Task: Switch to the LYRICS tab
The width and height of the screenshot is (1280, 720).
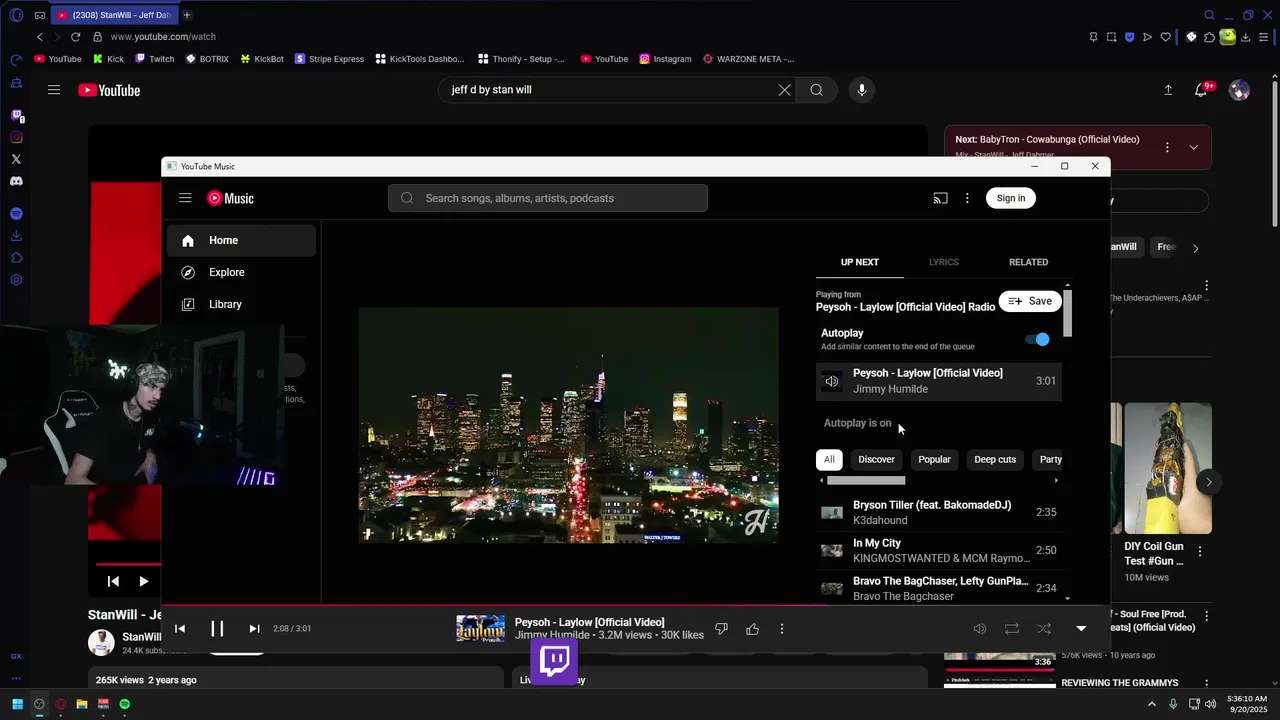Action: (944, 262)
